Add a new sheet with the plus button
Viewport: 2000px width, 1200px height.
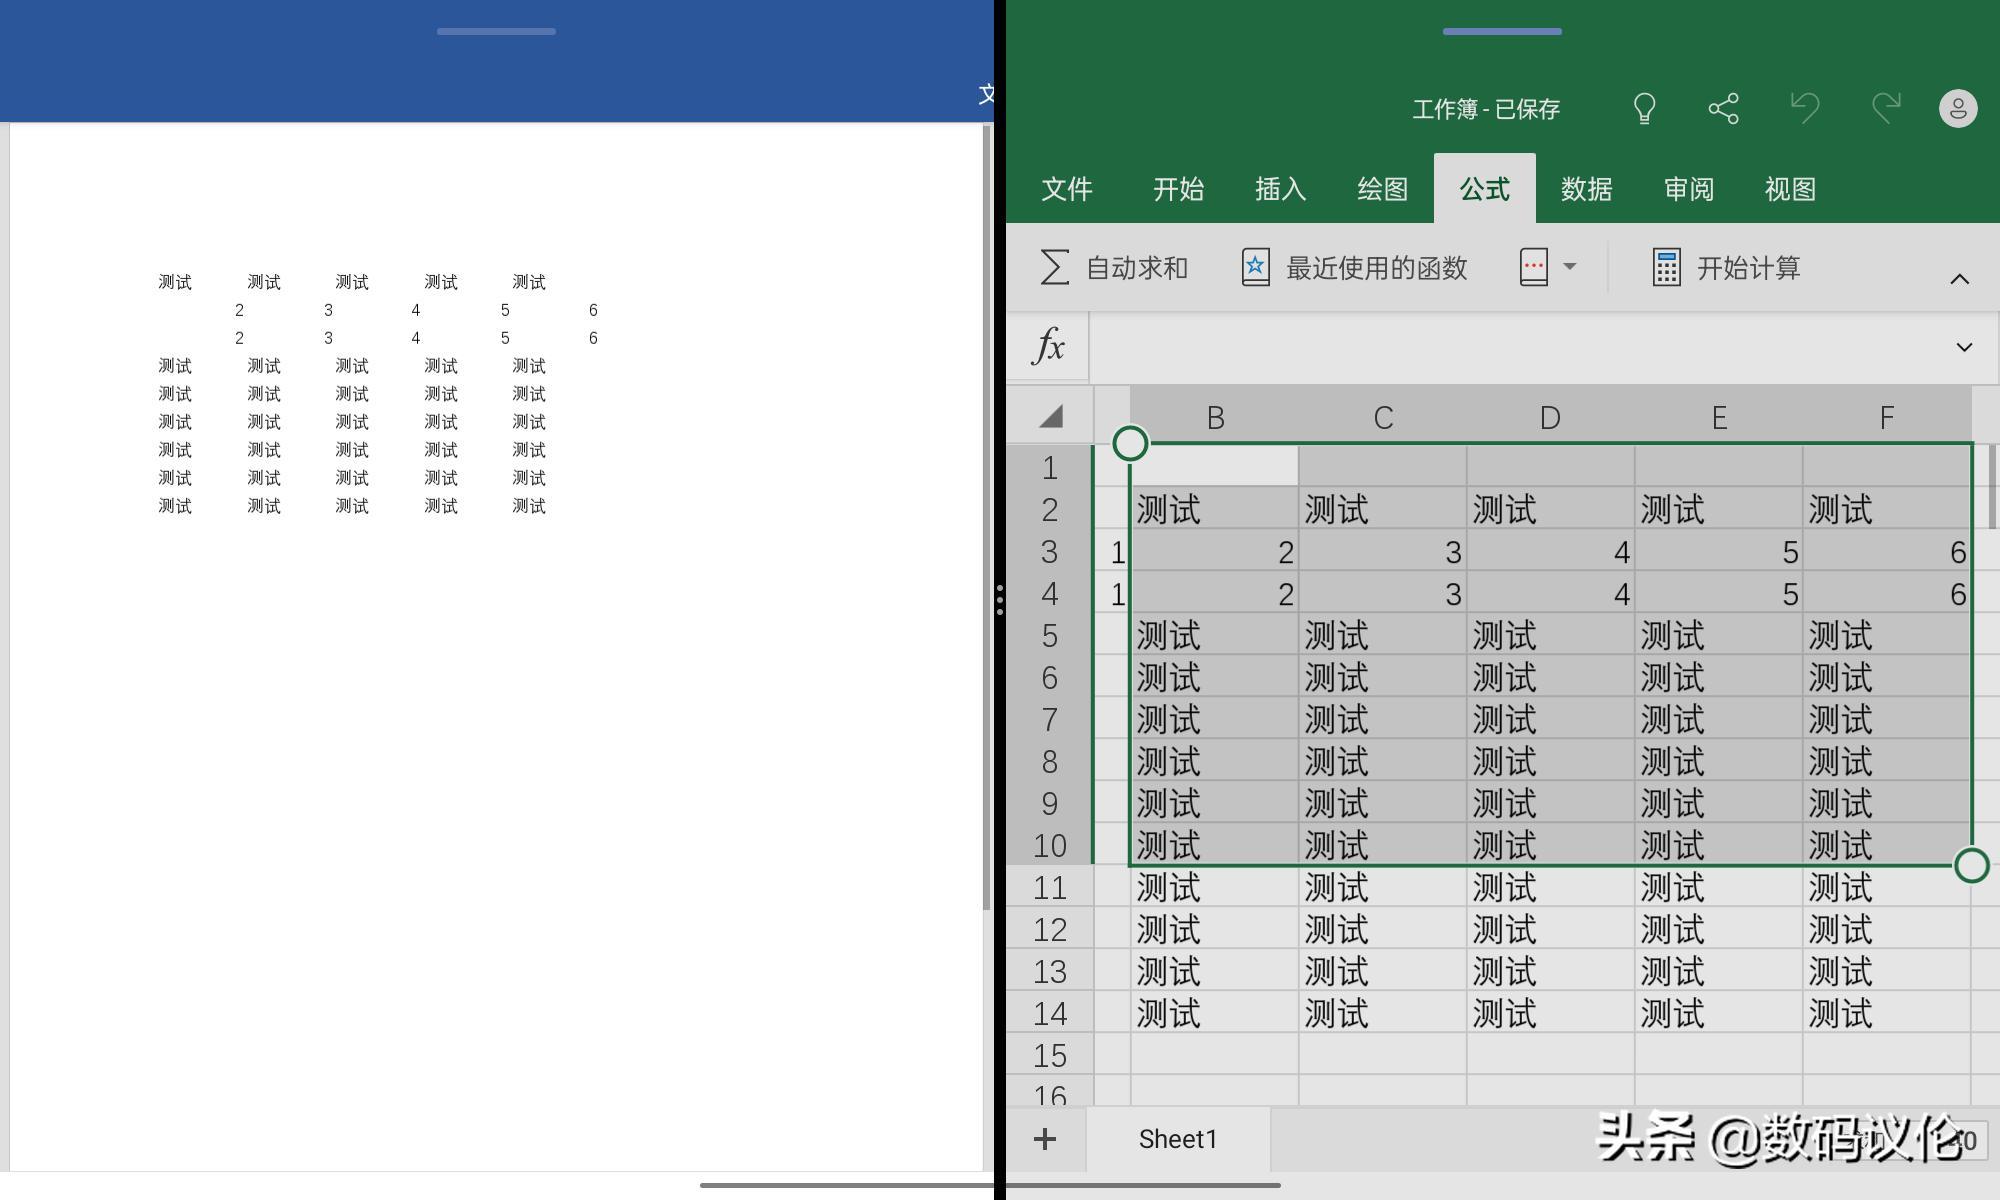pos(1045,1139)
